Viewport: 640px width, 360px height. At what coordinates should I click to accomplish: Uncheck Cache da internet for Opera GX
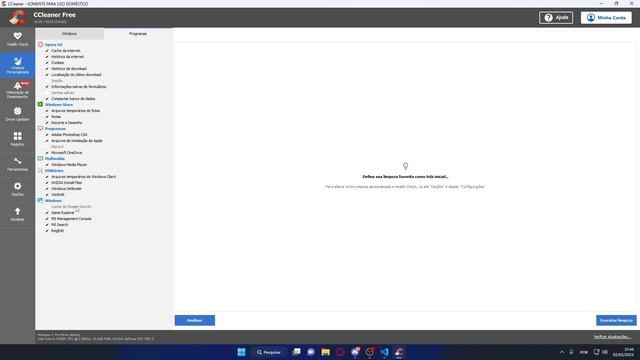(47, 51)
